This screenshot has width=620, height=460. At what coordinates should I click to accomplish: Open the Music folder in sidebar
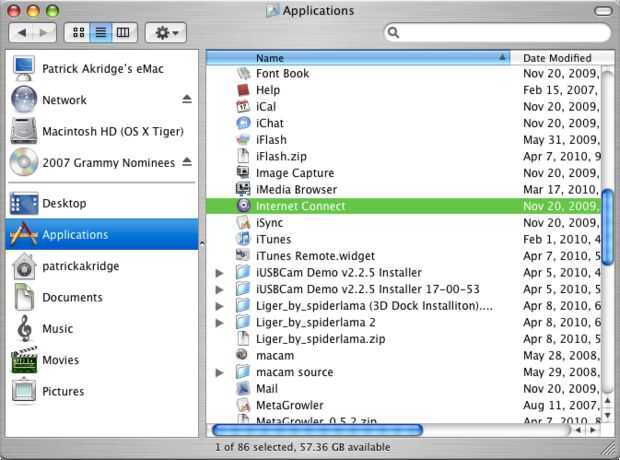[102, 328]
